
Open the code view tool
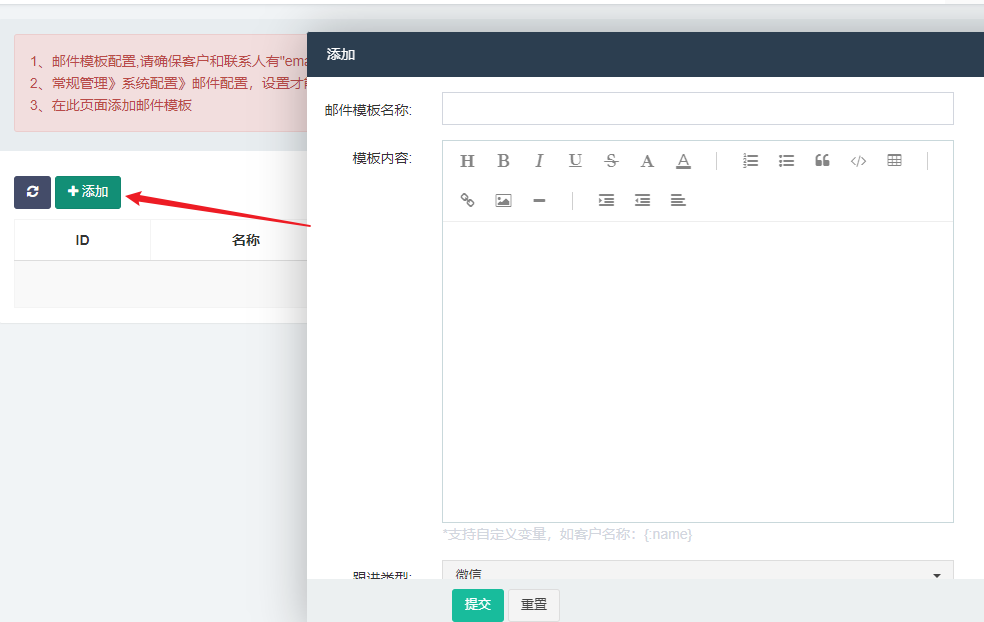tap(858, 160)
